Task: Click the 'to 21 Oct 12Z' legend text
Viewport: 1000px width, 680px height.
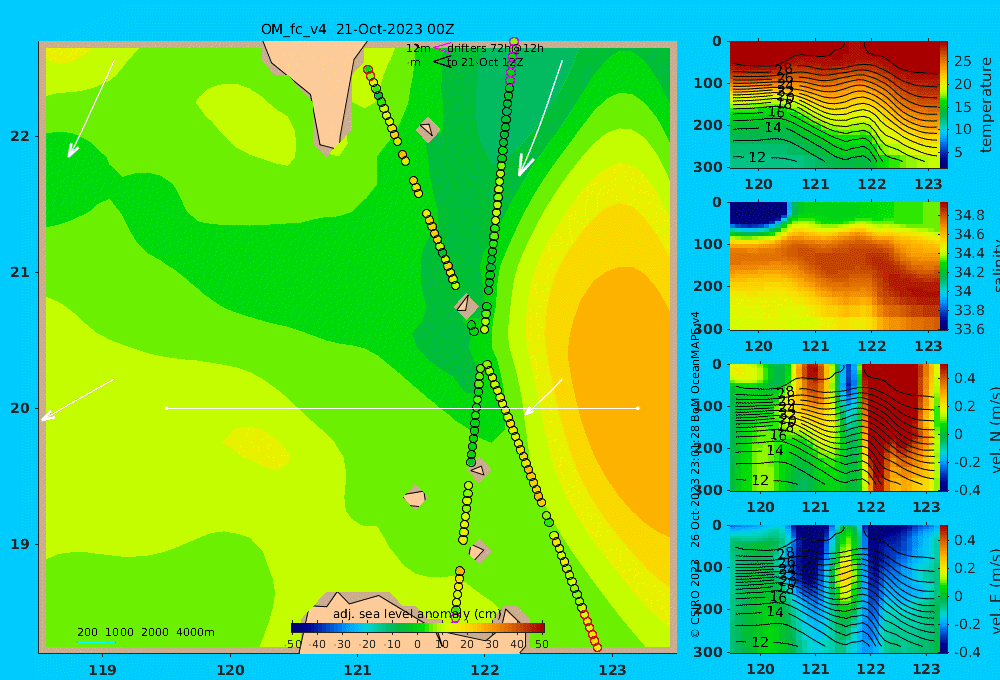Action: [485, 62]
